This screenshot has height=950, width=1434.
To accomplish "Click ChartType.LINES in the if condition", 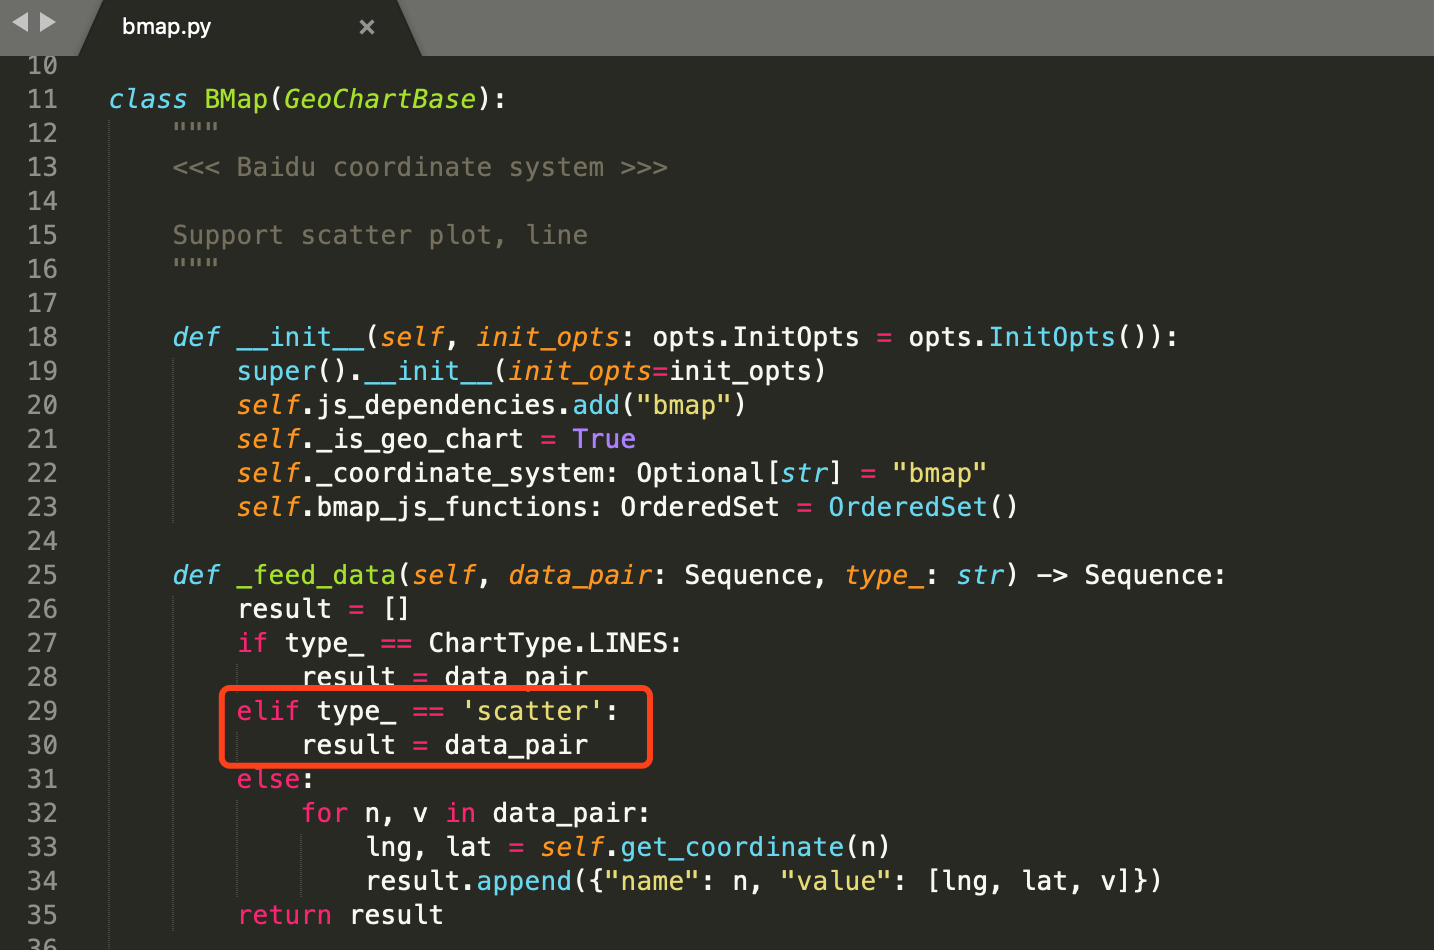I will 548,643.
